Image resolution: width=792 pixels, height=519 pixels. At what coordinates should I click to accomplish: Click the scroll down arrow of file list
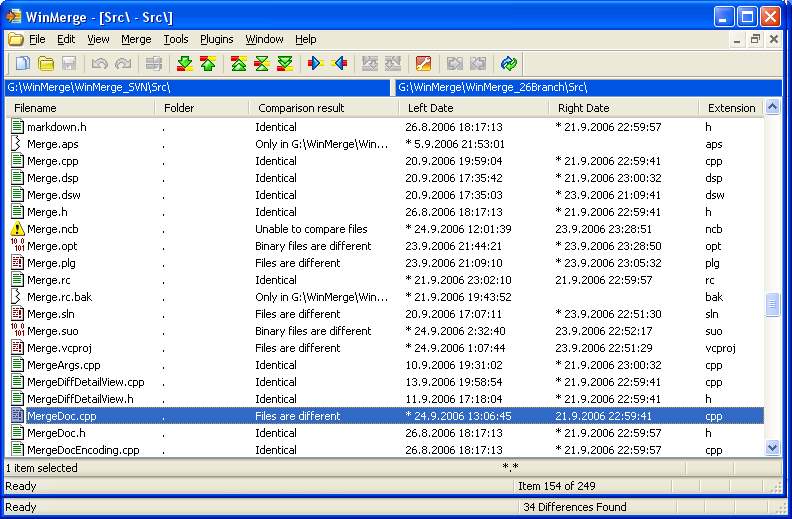pos(772,448)
